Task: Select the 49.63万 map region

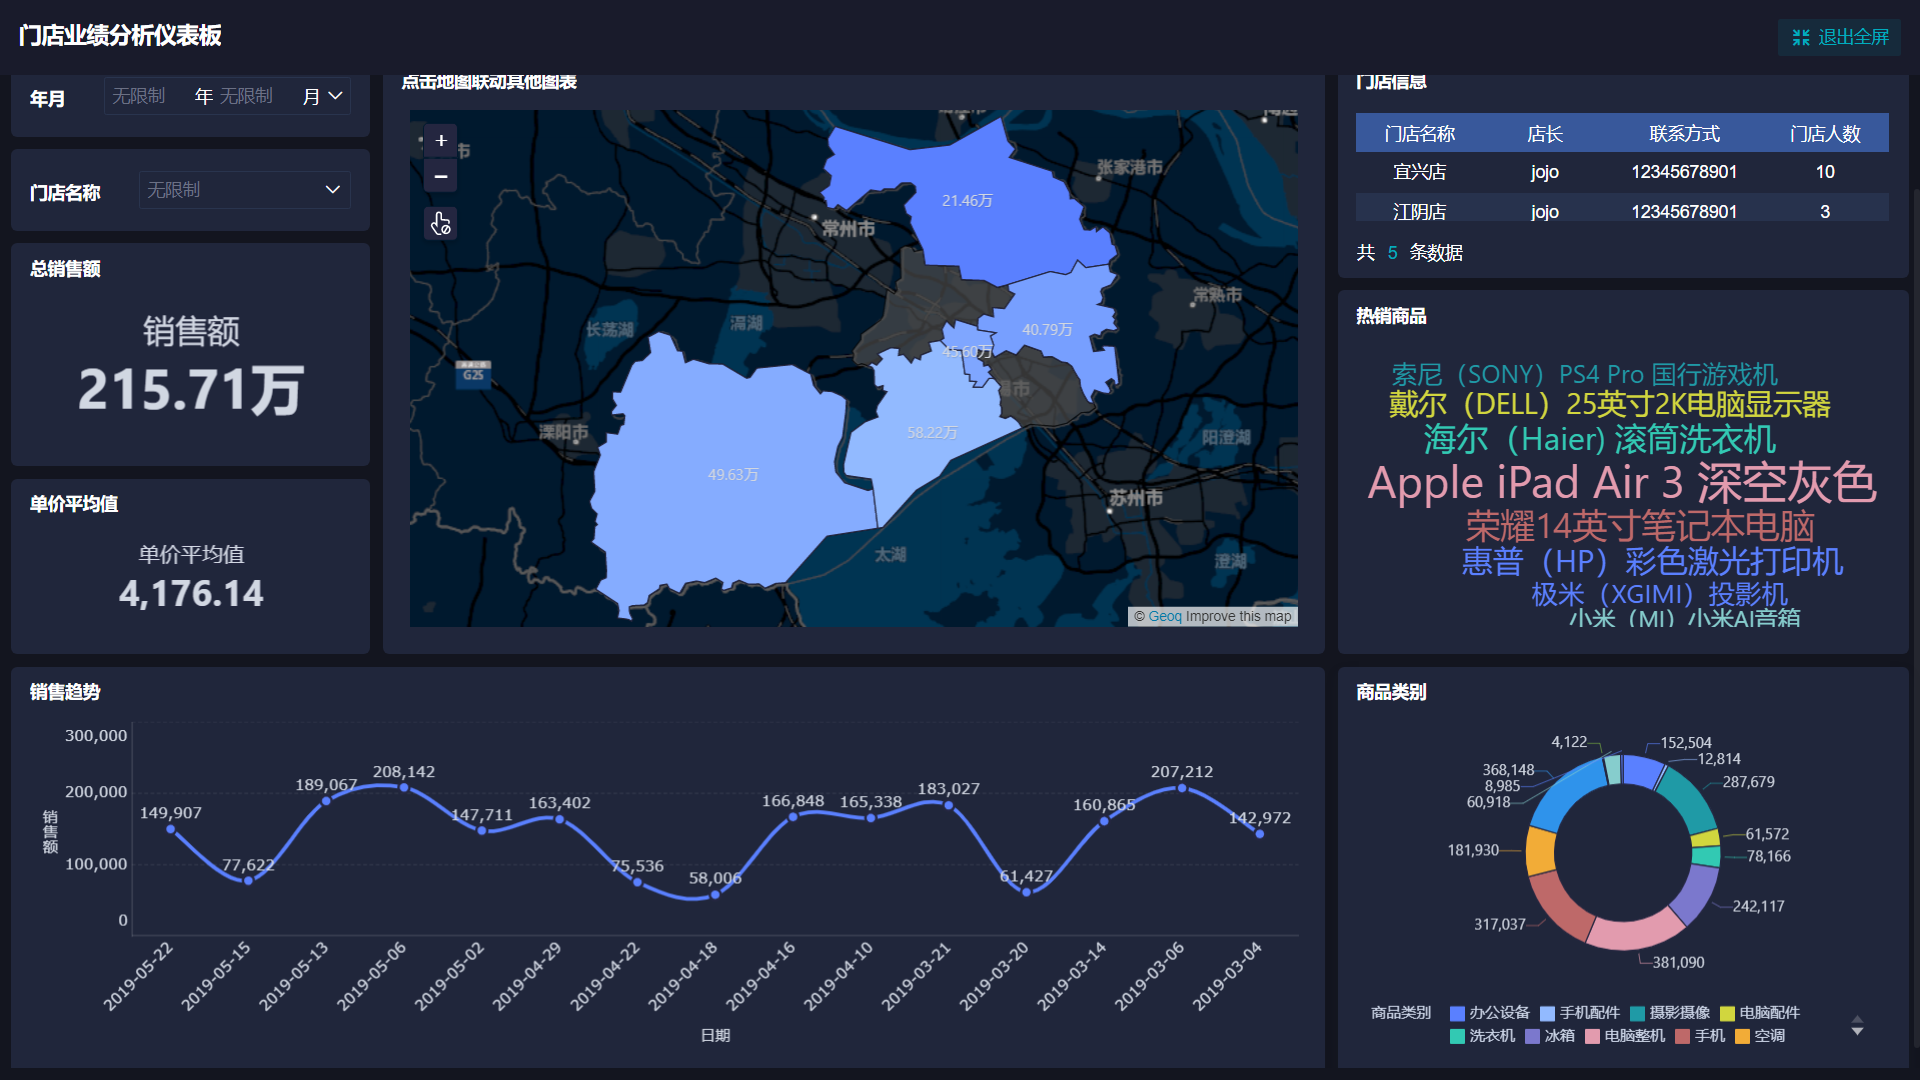Action: tap(733, 475)
